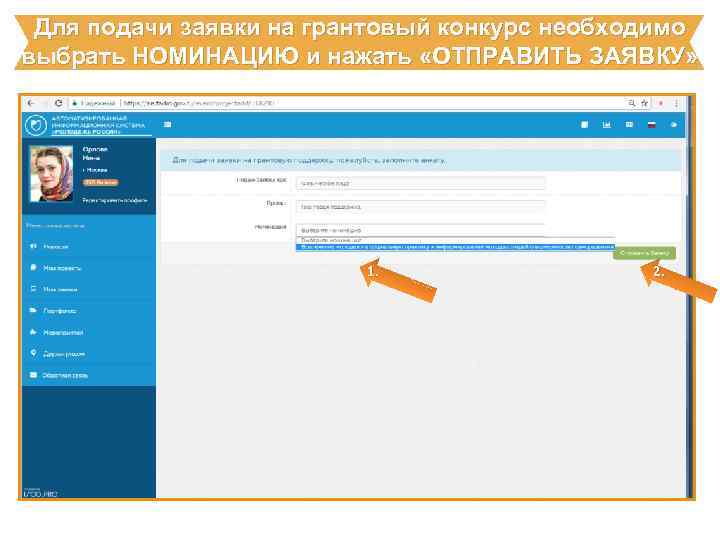The image size is (720, 540).
Task: Click the red browser extension icon
Action: point(661,103)
